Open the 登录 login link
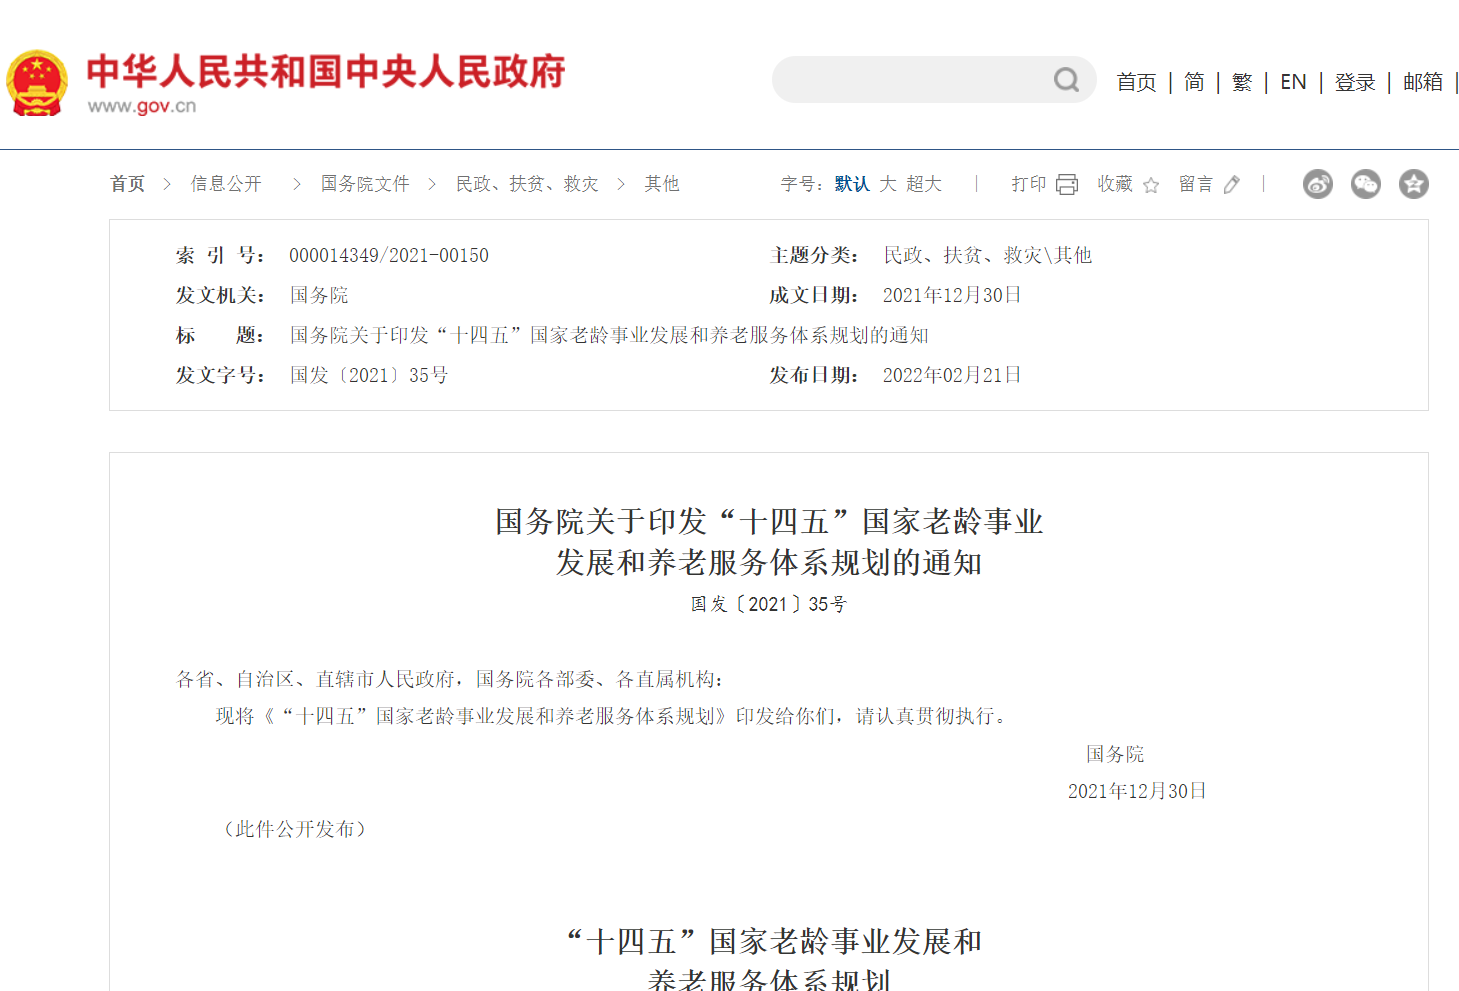Screen dimensions: 1459x991 pos(1355,82)
